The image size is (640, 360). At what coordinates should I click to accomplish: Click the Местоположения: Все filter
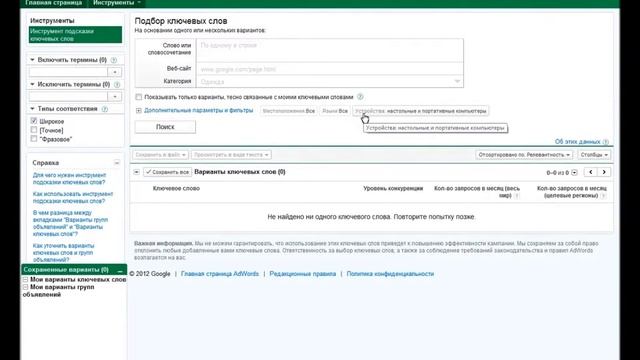click(x=289, y=111)
